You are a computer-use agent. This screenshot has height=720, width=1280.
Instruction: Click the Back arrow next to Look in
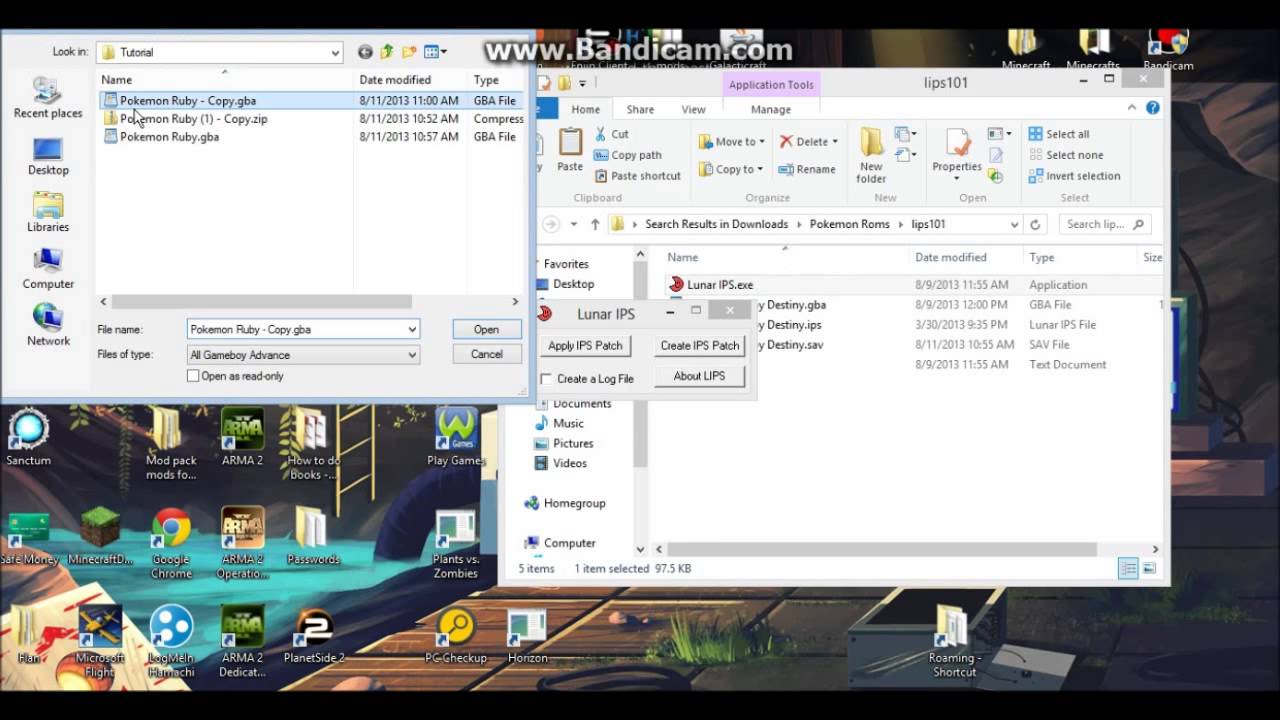click(x=365, y=52)
